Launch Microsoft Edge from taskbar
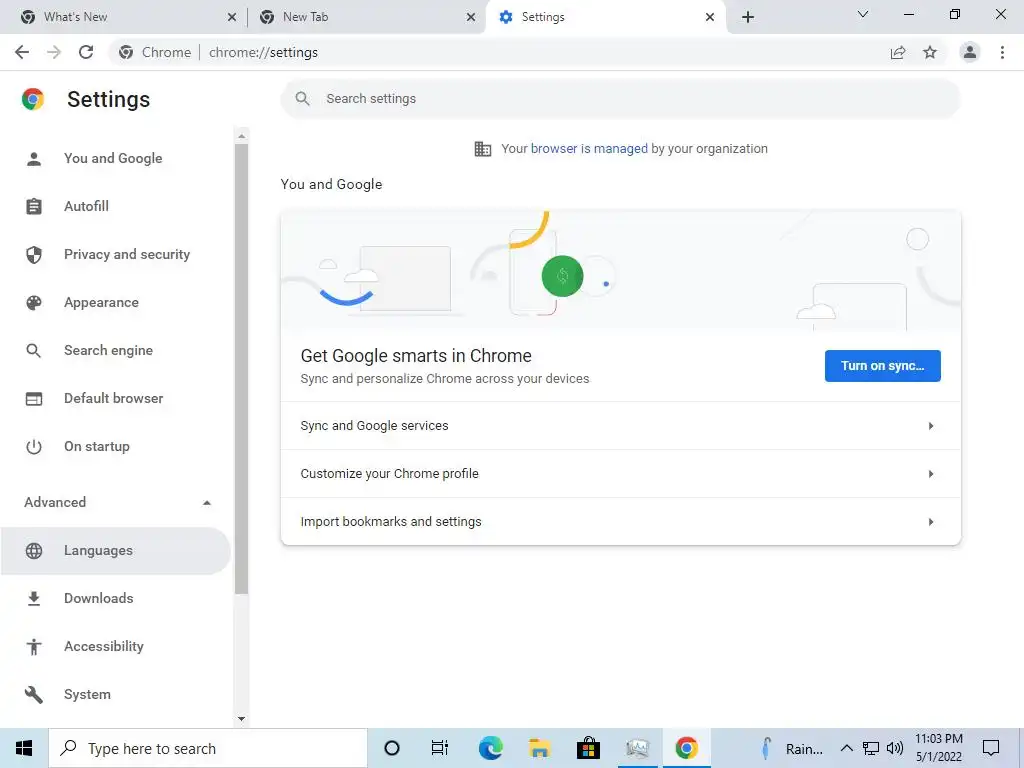This screenshot has width=1024, height=768. [490, 748]
